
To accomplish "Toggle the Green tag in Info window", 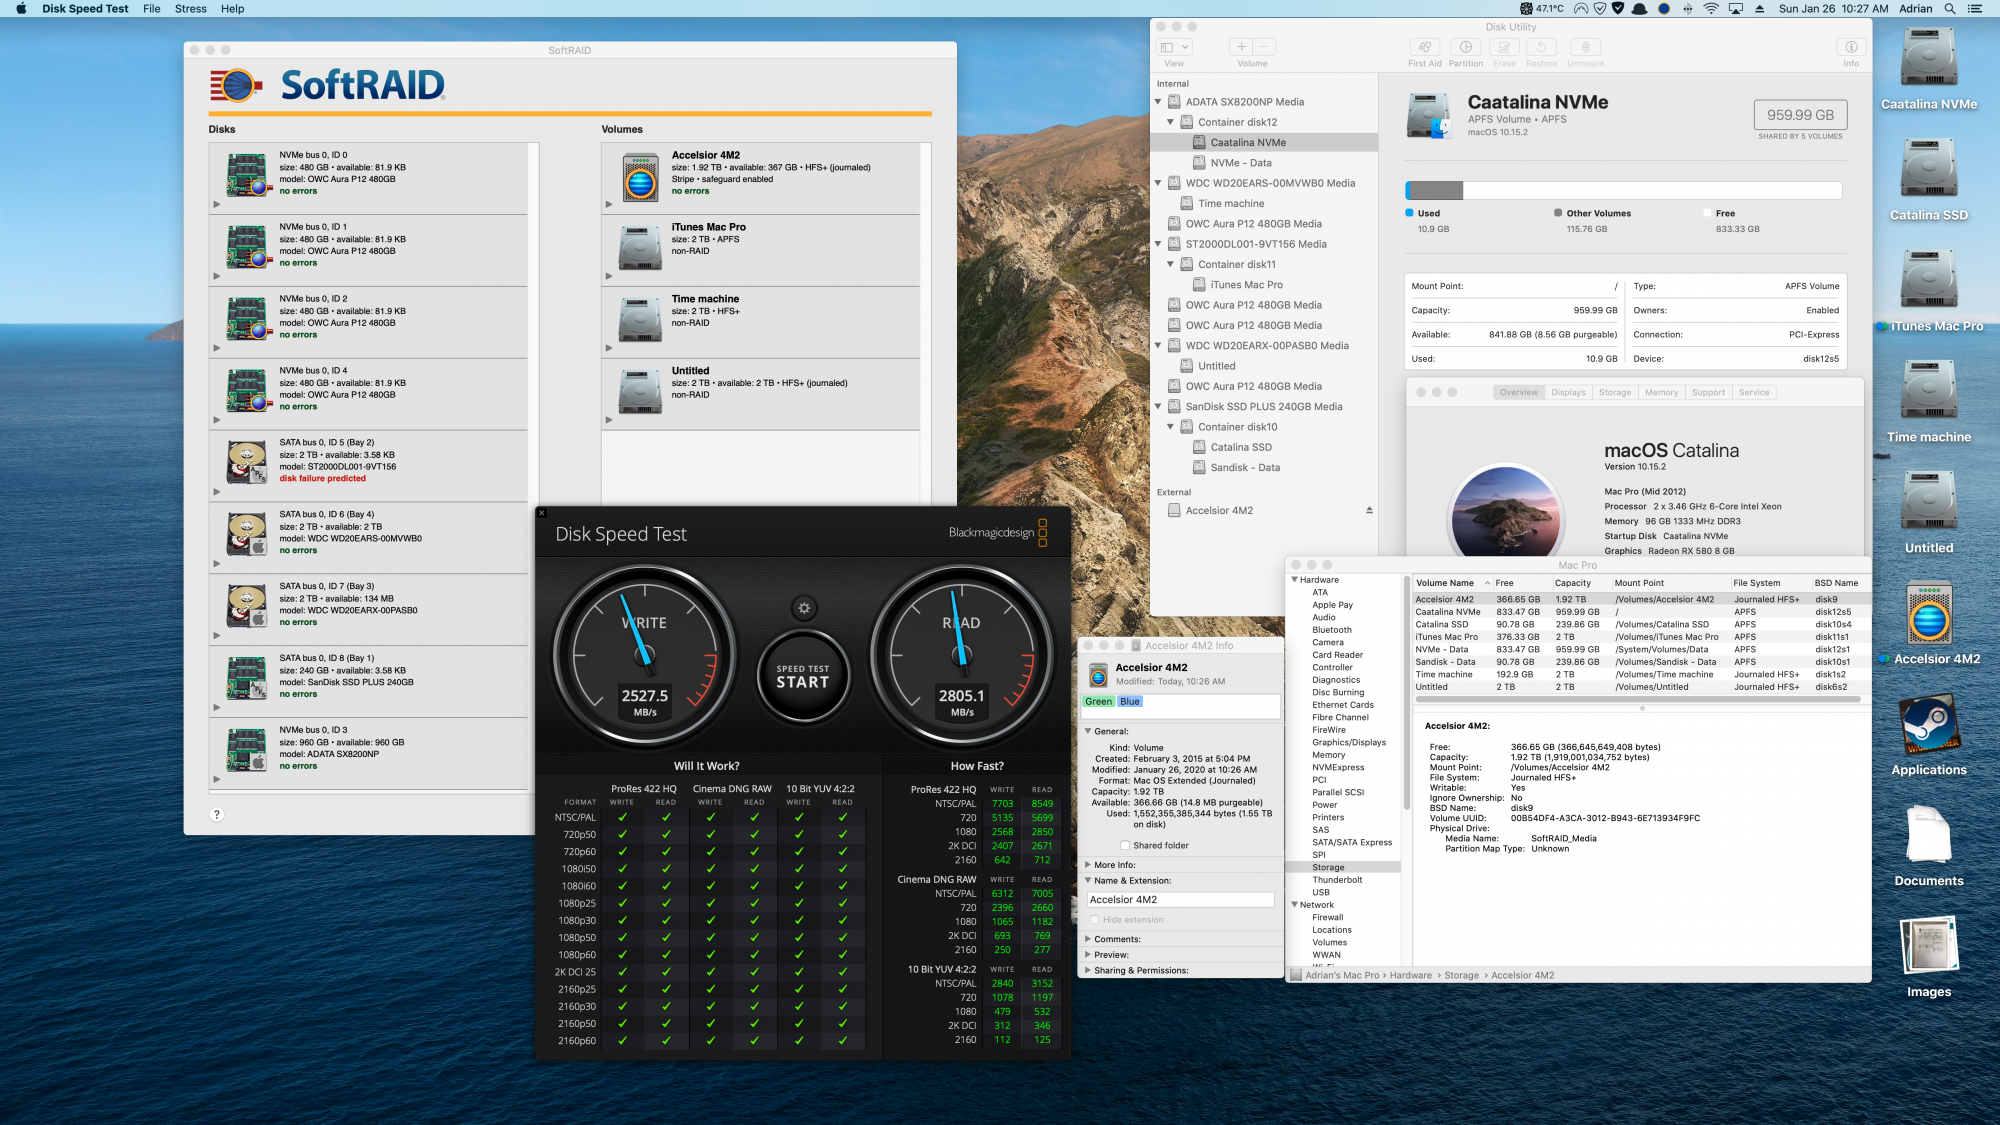I will pyautogui.click(x=1098, y=702).
